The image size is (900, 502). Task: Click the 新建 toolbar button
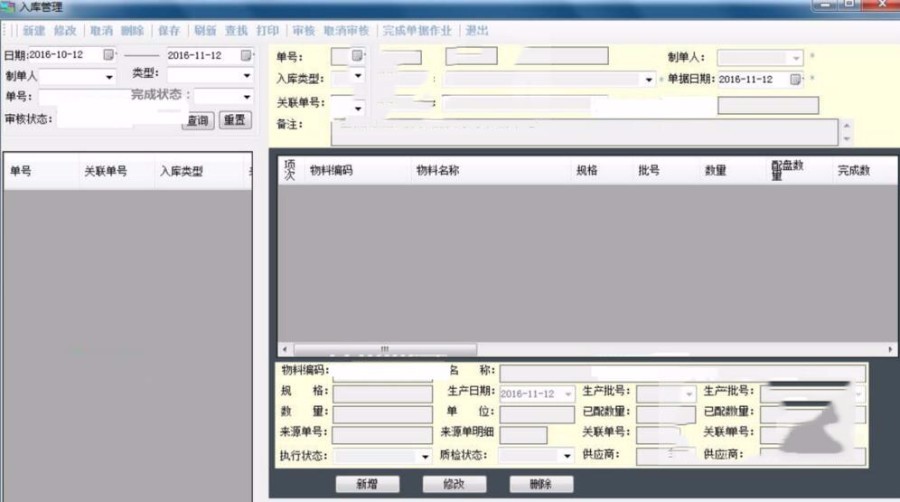(34, 31)
